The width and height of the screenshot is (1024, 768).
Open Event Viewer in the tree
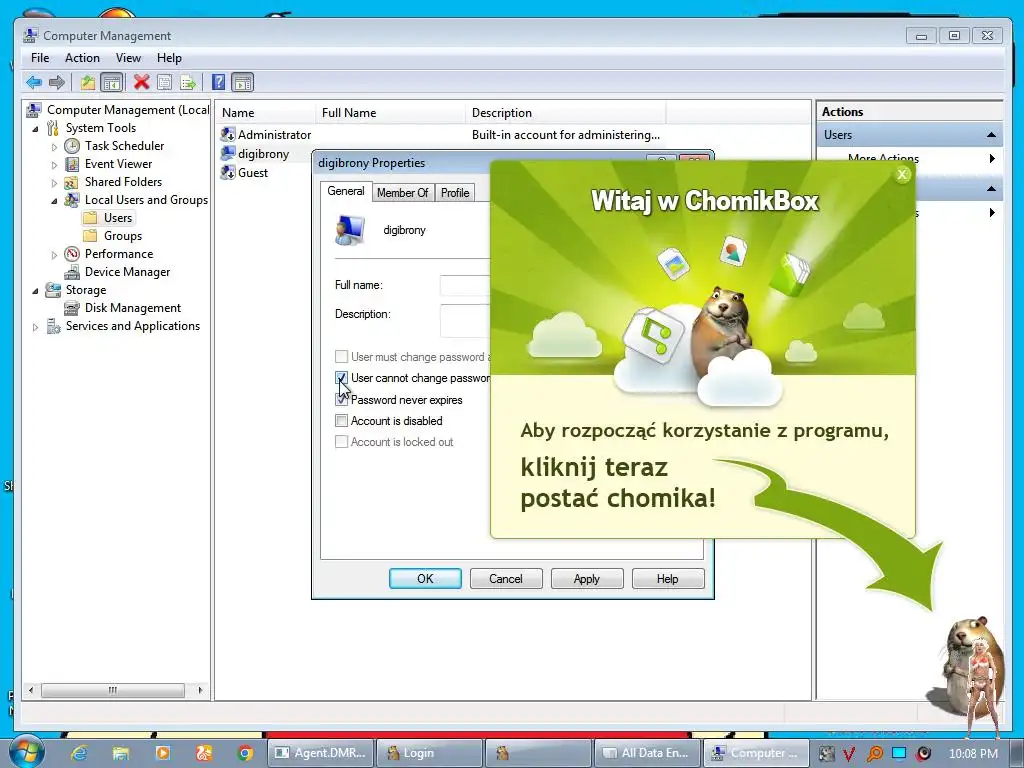(x=118, y=164)
